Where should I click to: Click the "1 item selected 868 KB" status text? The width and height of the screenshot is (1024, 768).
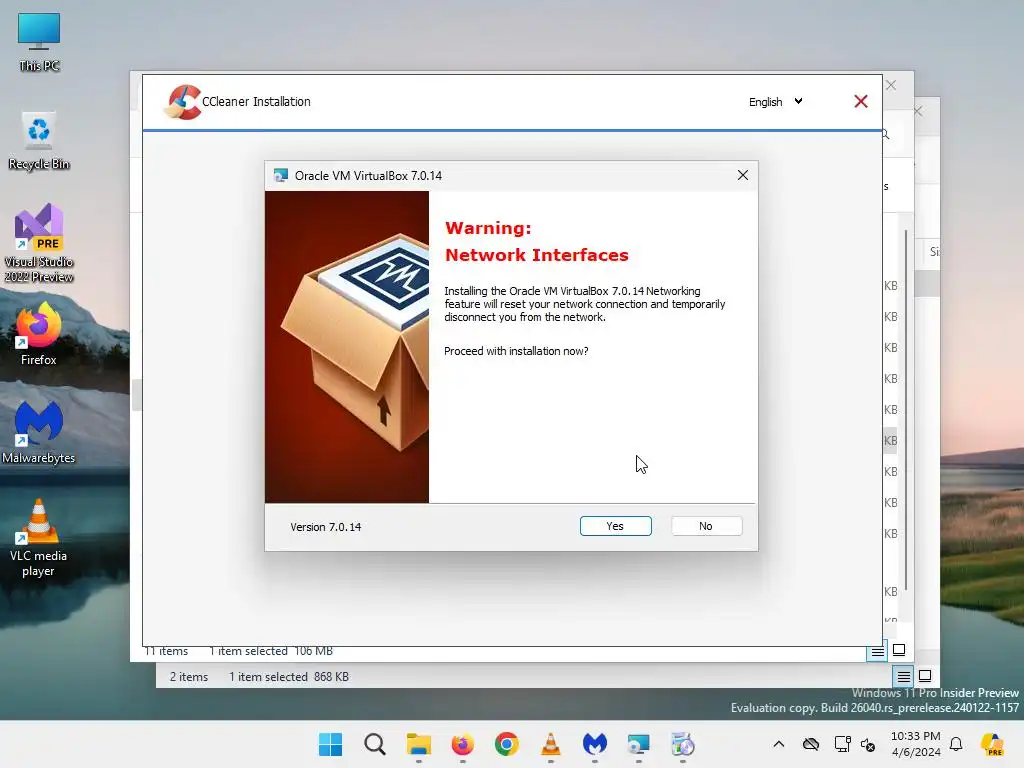(289, 677)
